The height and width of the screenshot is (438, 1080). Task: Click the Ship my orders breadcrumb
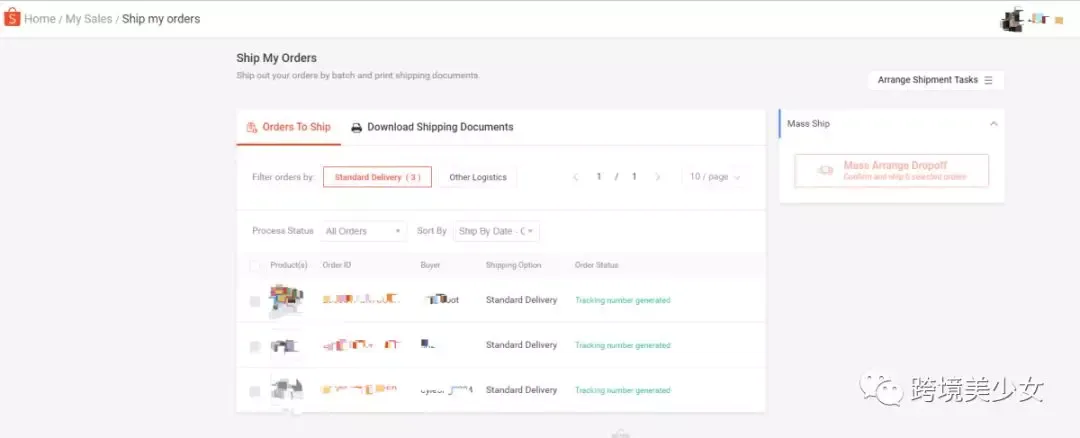(x=161, y=19)
